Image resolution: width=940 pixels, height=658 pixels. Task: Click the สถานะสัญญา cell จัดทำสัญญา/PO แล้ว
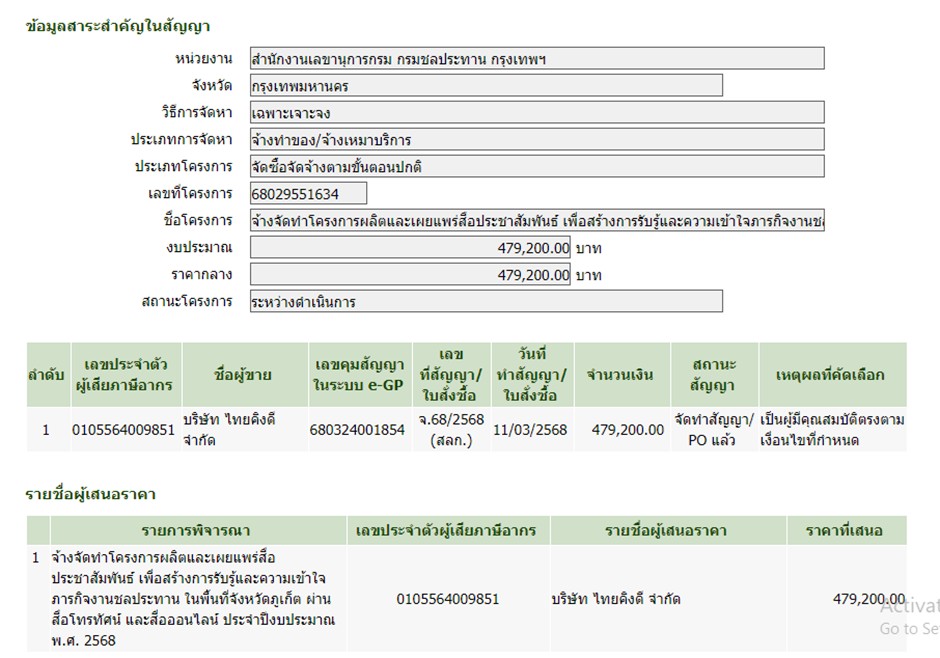[x=714, y=430]
